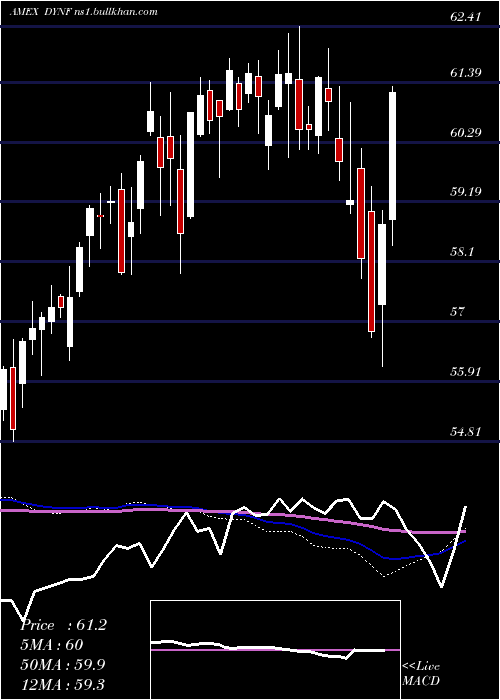Viewport: 500px width, 700px height.
Task: Click the <<Live MACD label
Action: coord(421,673)
